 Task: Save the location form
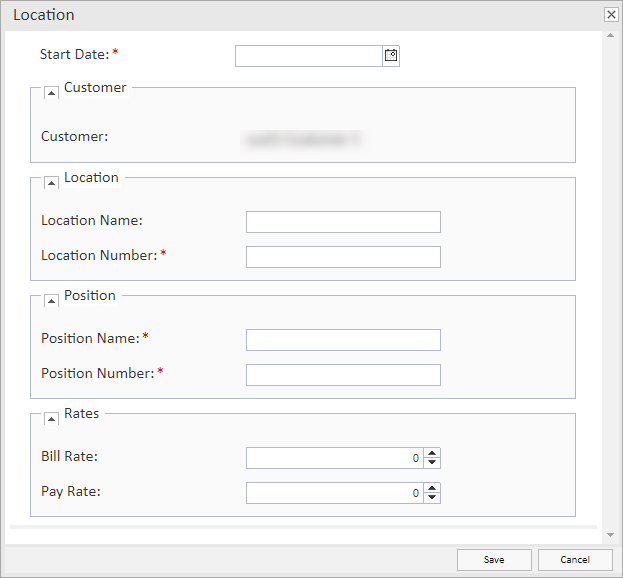(494, 560)
